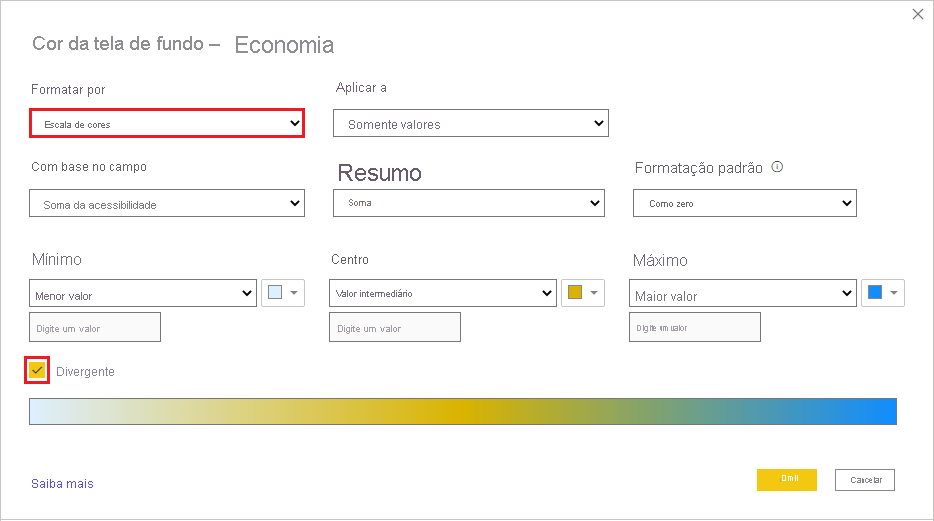Select the Mínimo Menor valor dropdown
934x521 pixels.
144,295
